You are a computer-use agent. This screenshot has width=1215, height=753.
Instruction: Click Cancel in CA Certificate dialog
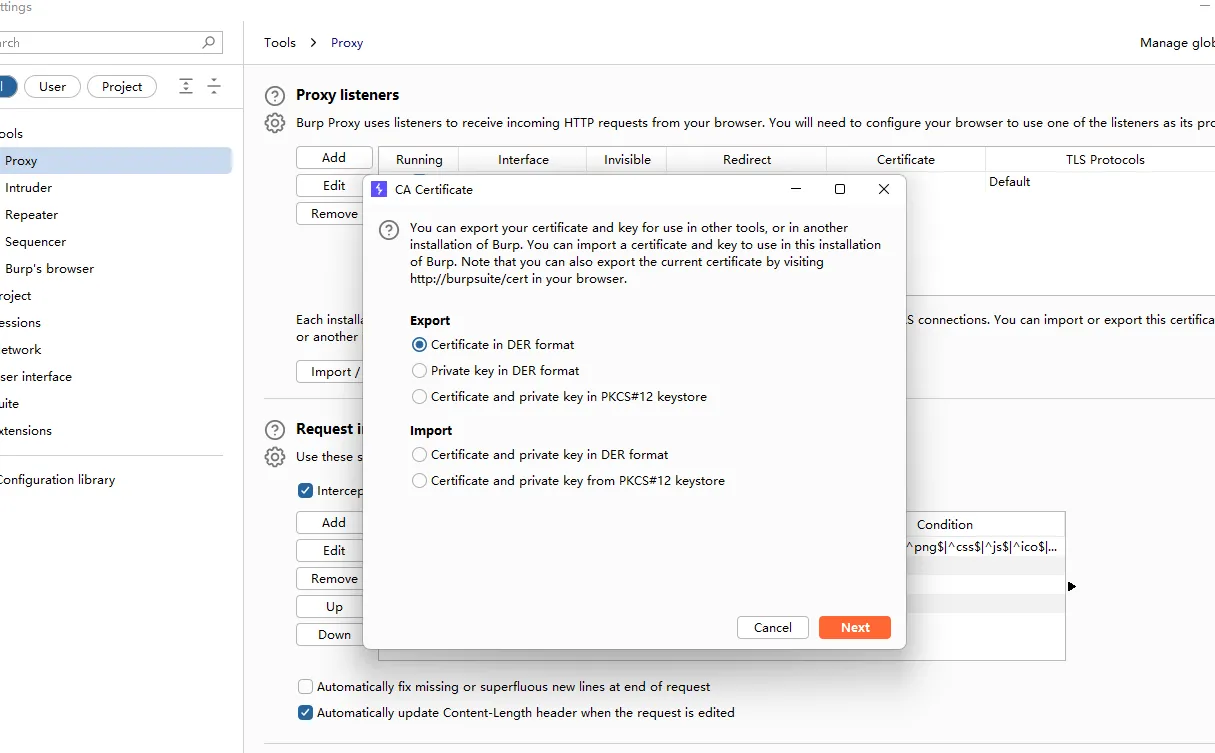click(773, 627)
